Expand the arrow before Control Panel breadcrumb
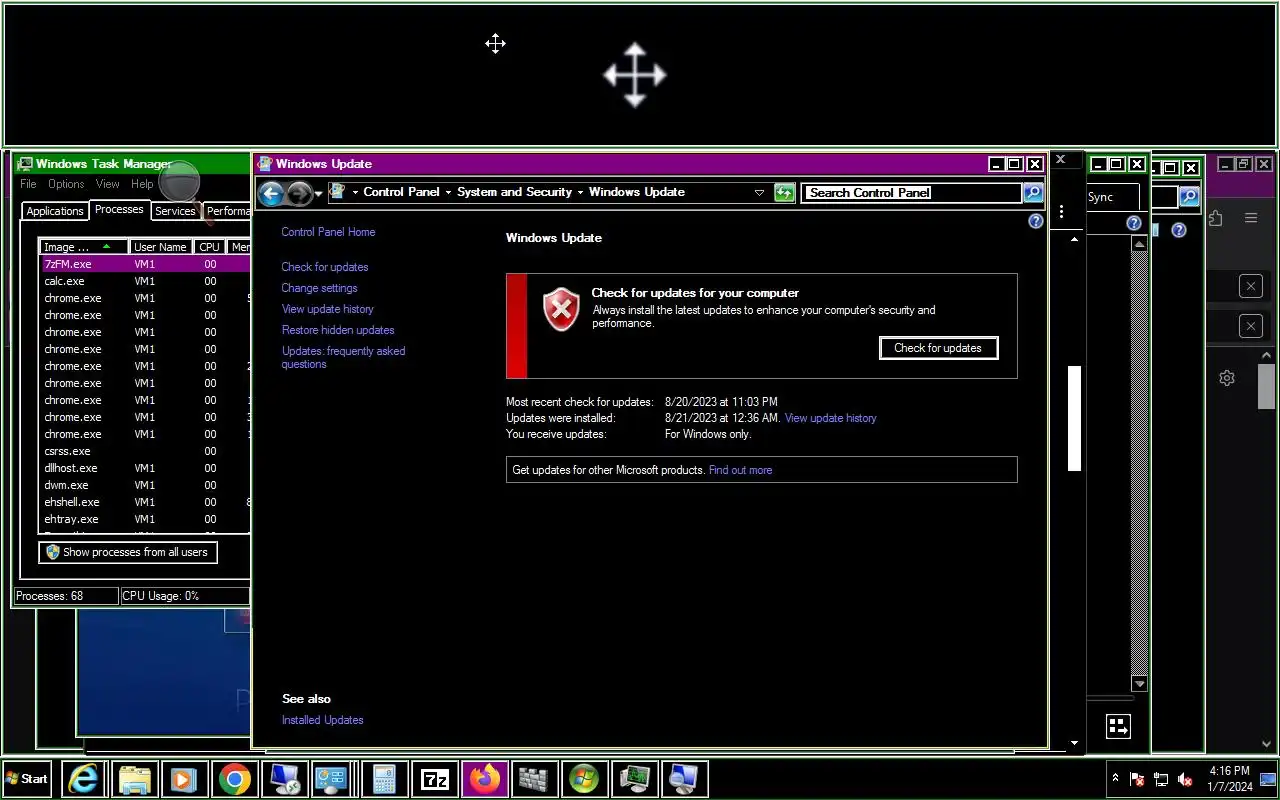This screenshot has height=800, width=1280. tap(355, 192)
